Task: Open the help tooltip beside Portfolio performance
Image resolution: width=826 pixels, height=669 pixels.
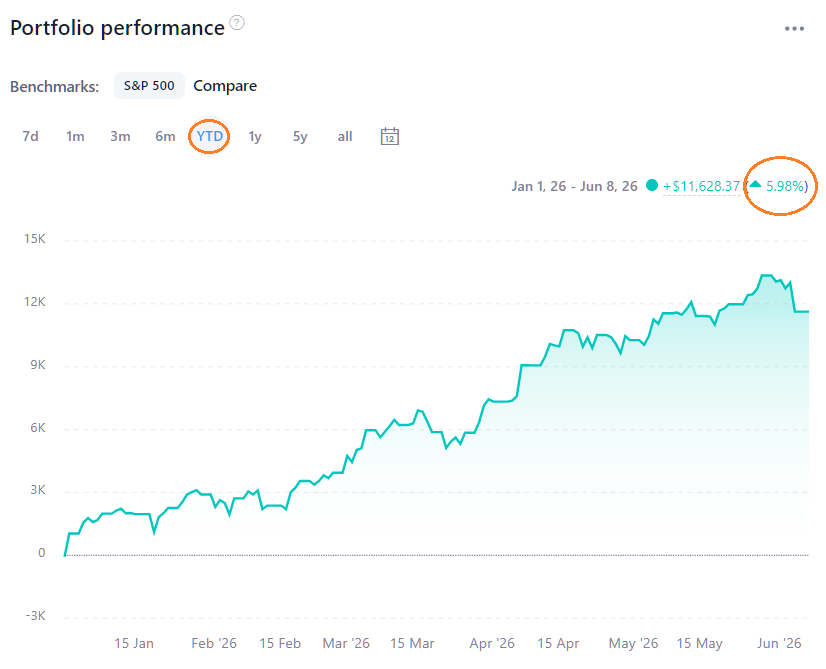Action: (237, 23)
